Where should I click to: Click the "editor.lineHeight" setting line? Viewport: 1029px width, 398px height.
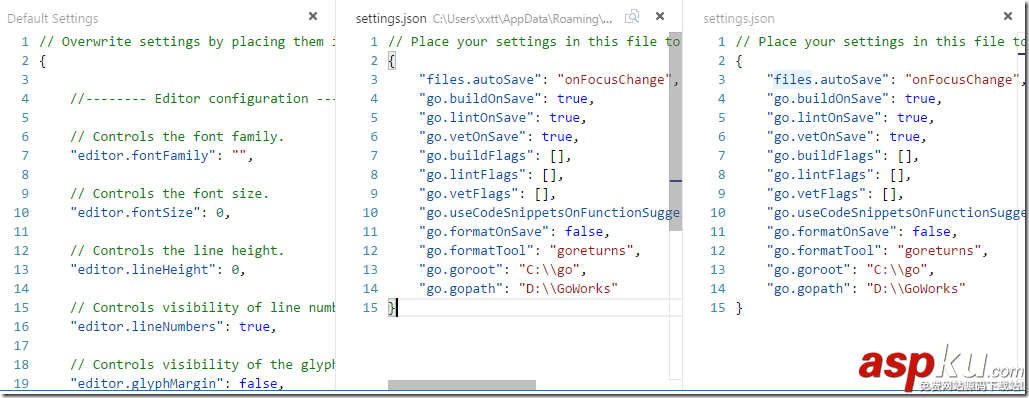coord(158,271)
